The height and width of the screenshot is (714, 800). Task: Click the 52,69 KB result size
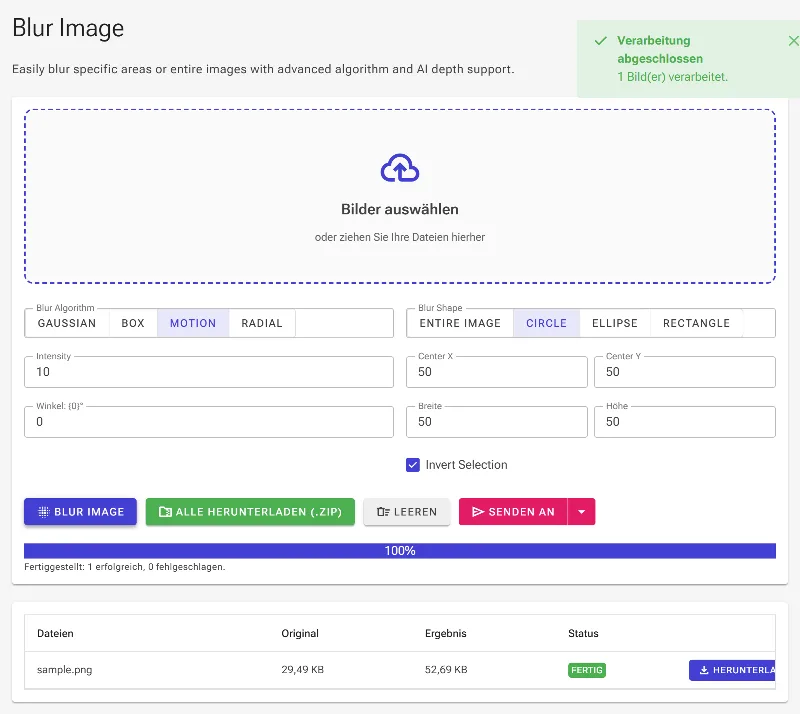click(x=446, y=670)
